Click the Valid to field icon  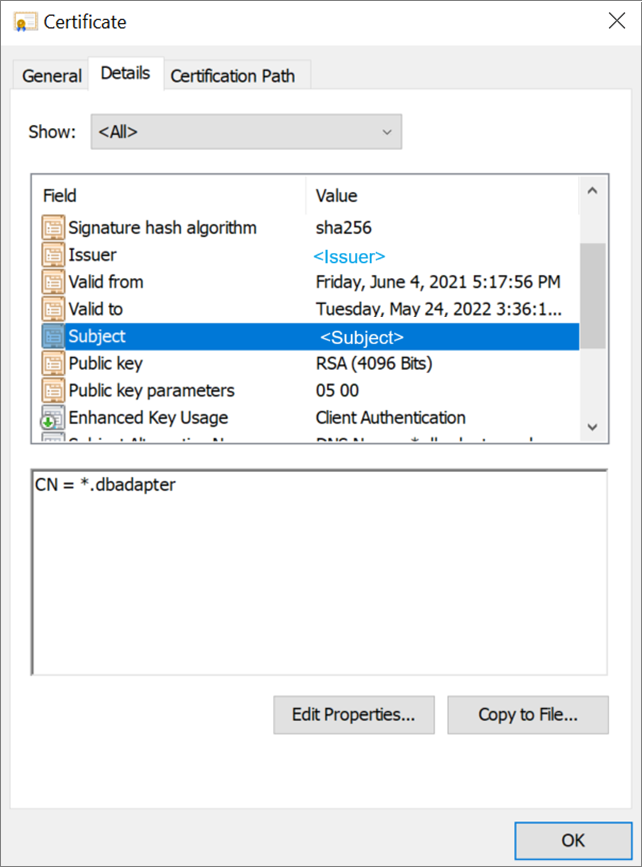53,309
